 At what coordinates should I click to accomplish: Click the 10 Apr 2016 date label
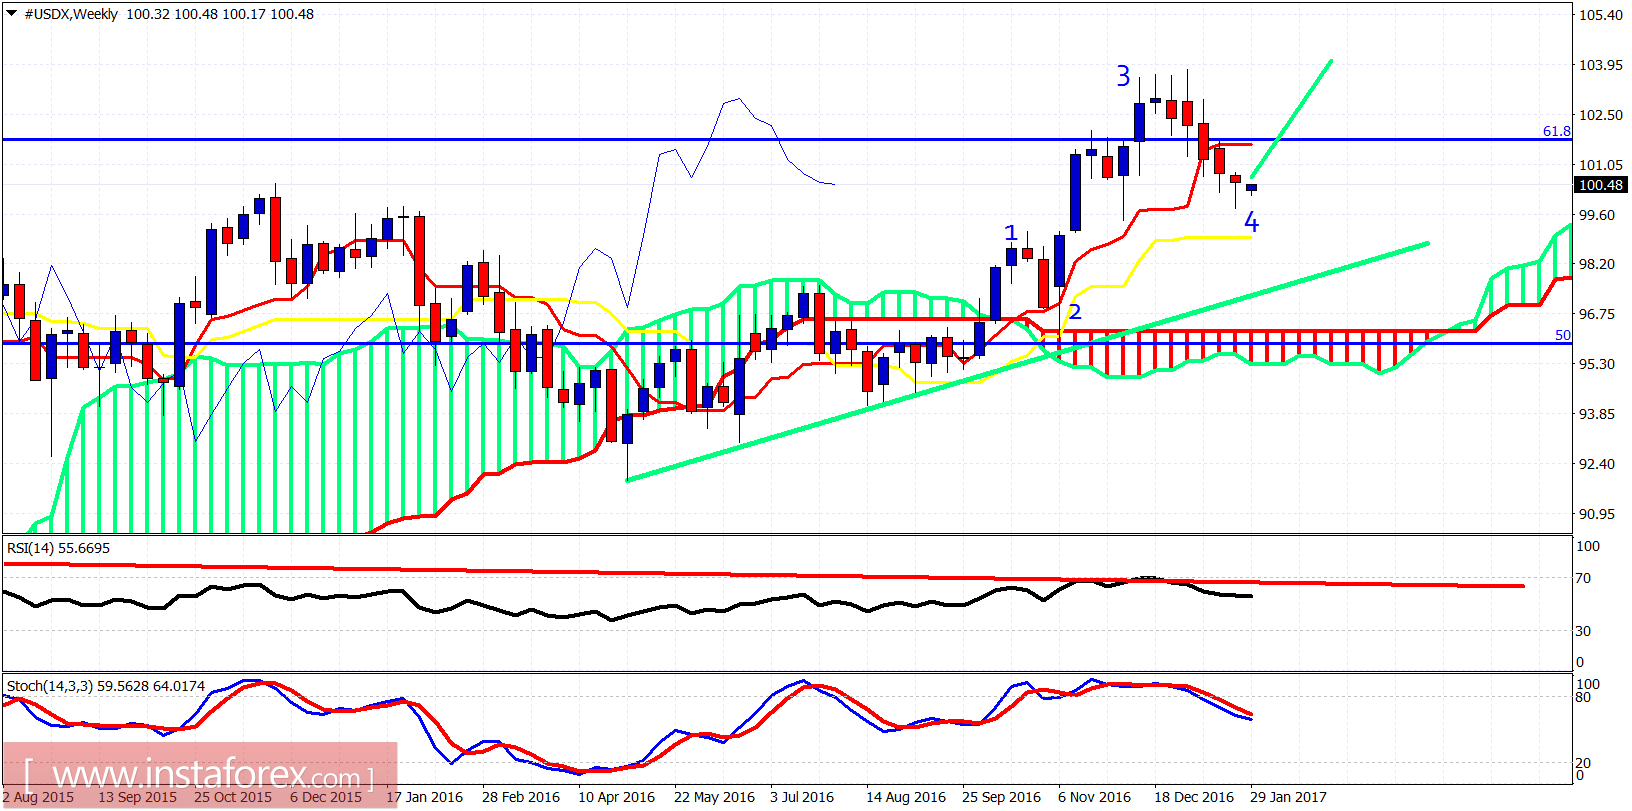[617, 797]
